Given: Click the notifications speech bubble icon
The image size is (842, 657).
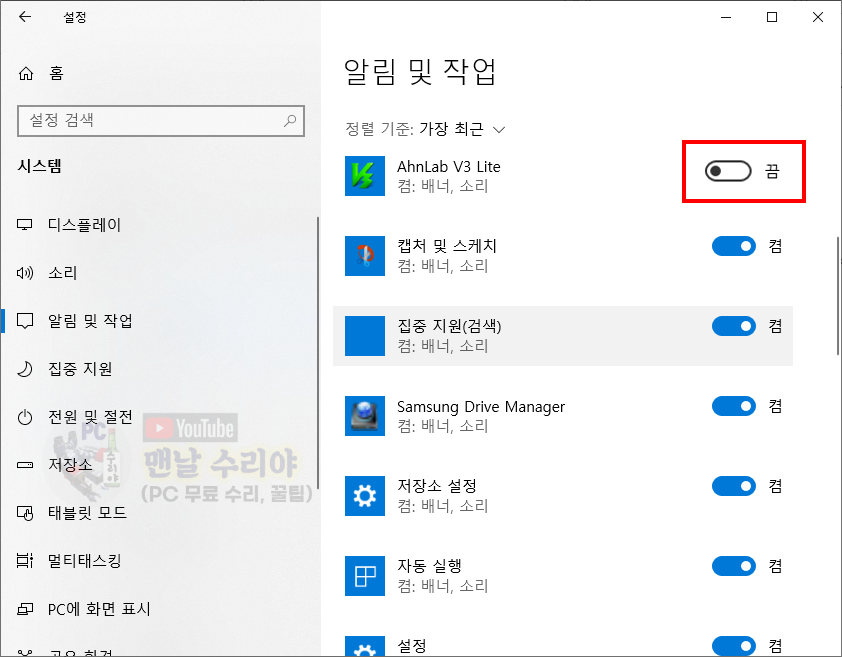Looking at the screenshot, I should (x=25, y=321).
